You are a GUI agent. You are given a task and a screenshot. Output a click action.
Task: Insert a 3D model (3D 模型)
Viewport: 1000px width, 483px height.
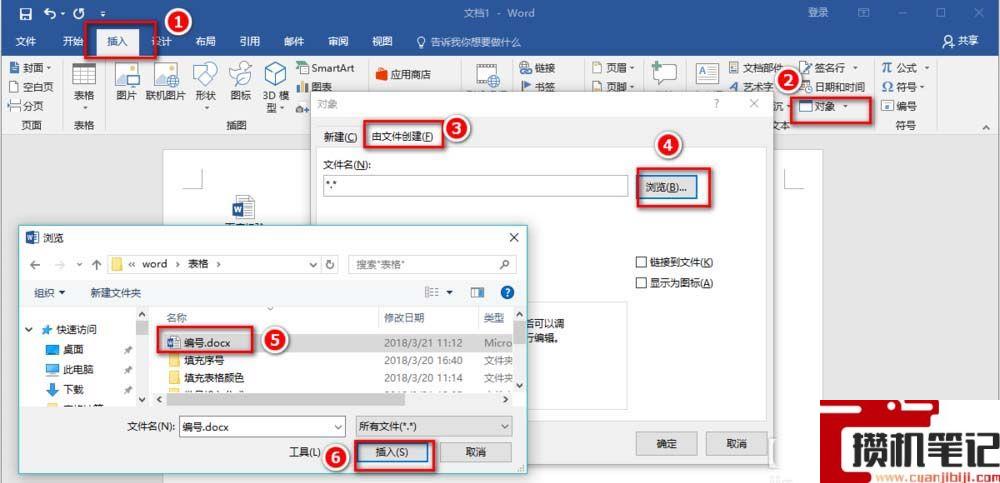276,87
